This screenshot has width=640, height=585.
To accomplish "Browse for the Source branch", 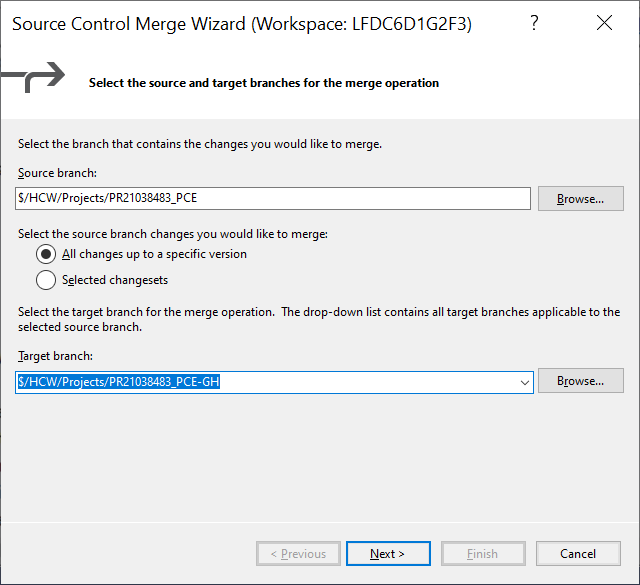I will (x=580, y=199).
